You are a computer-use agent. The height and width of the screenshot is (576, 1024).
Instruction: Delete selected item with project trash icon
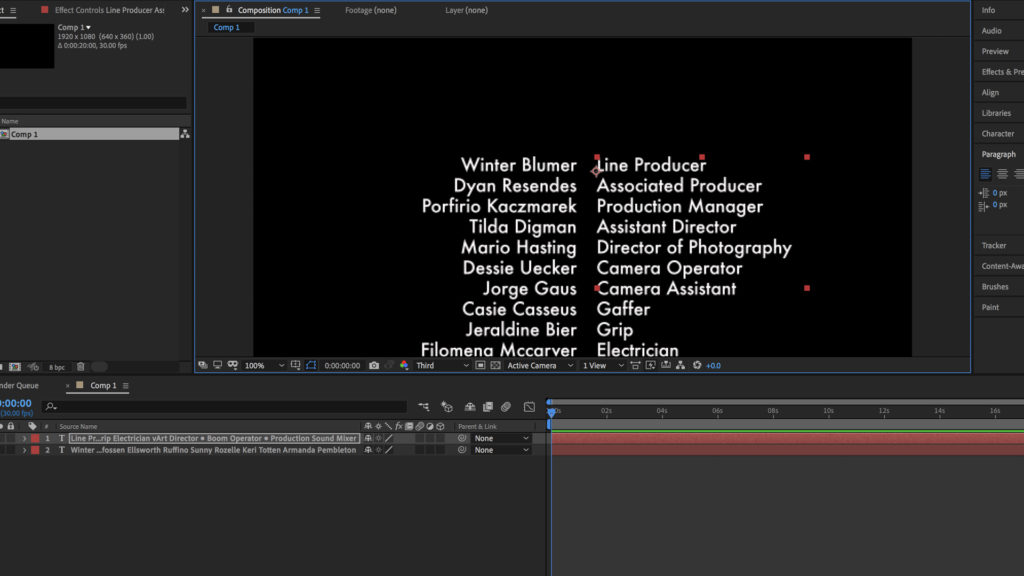point(81,367)
